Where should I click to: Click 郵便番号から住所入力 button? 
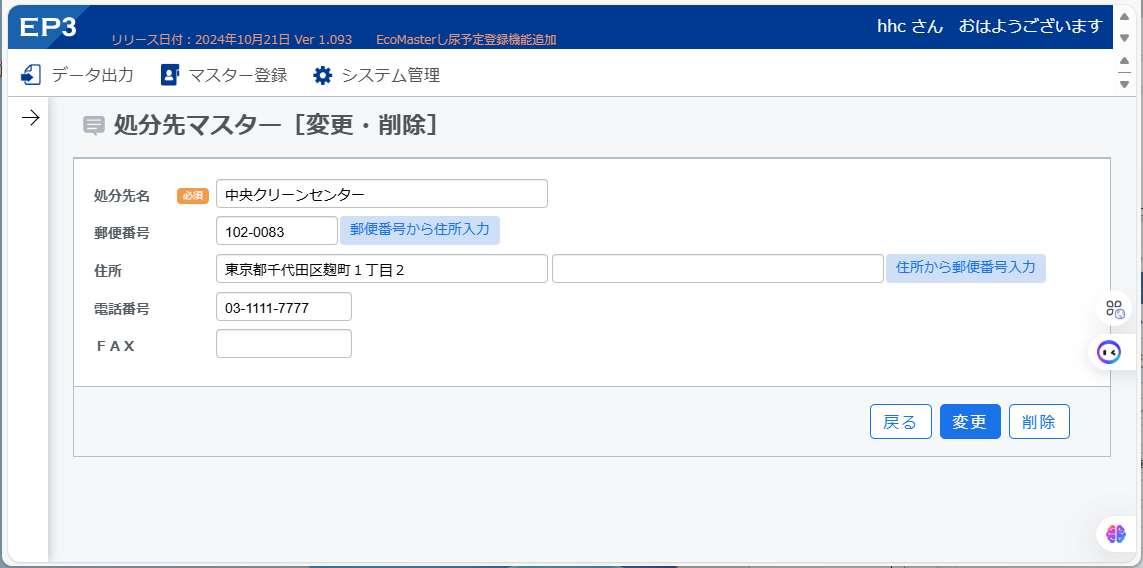(420, 230)
